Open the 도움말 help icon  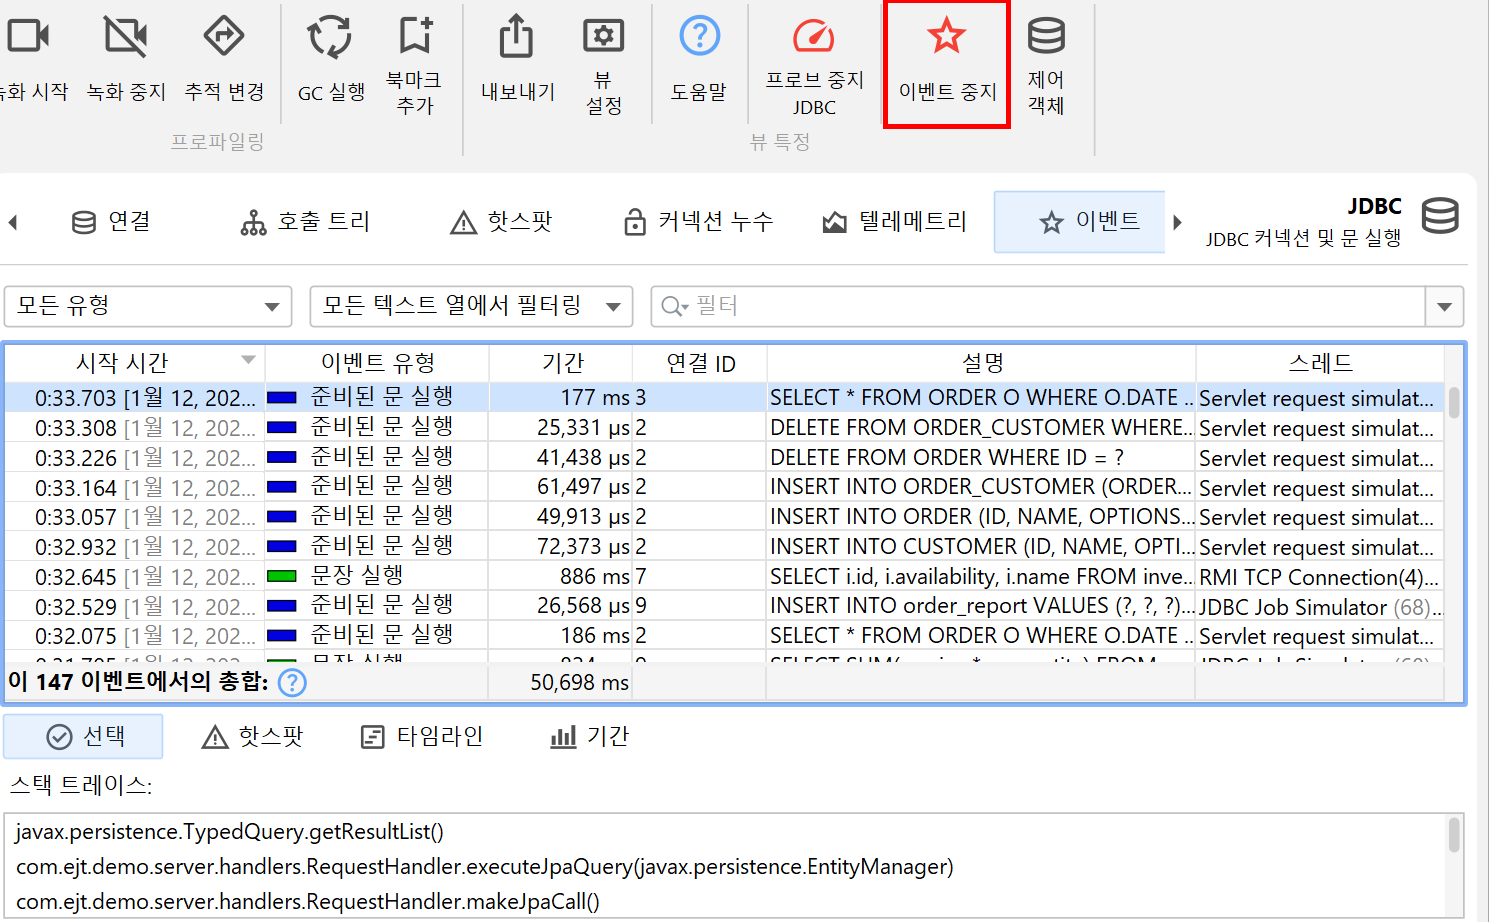pyautogui.click(x=699, y=37)
